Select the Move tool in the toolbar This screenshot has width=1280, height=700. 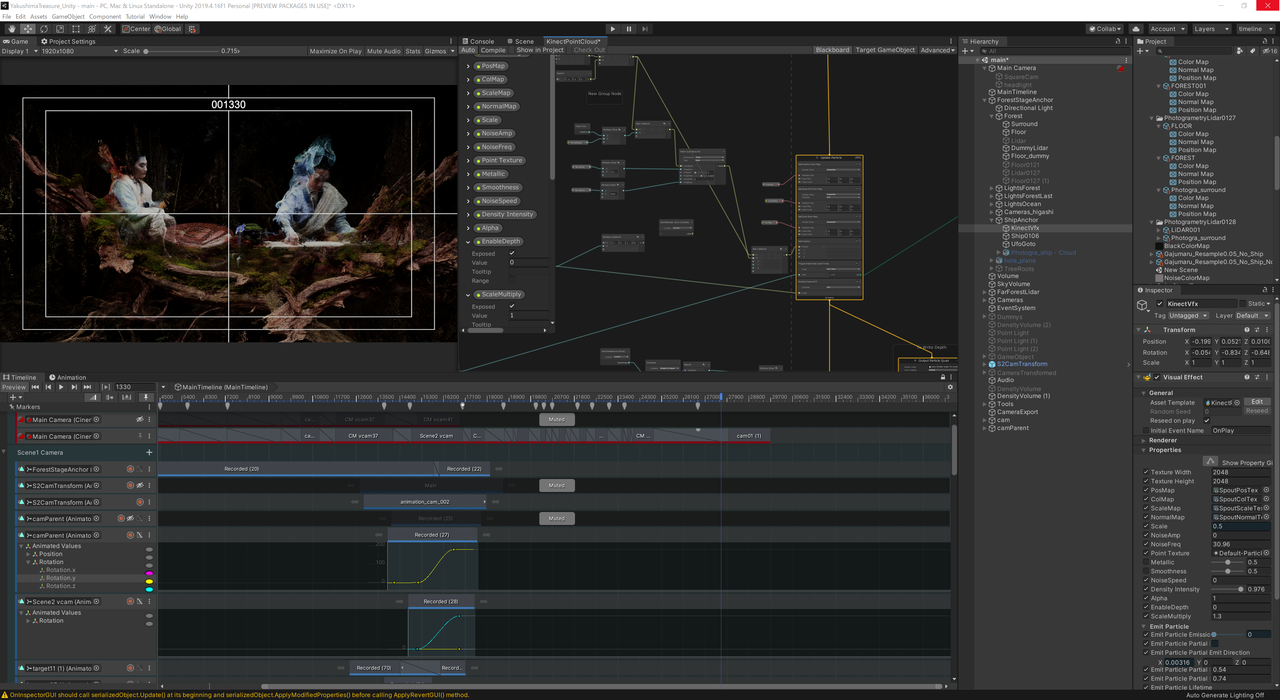point(28,29)
